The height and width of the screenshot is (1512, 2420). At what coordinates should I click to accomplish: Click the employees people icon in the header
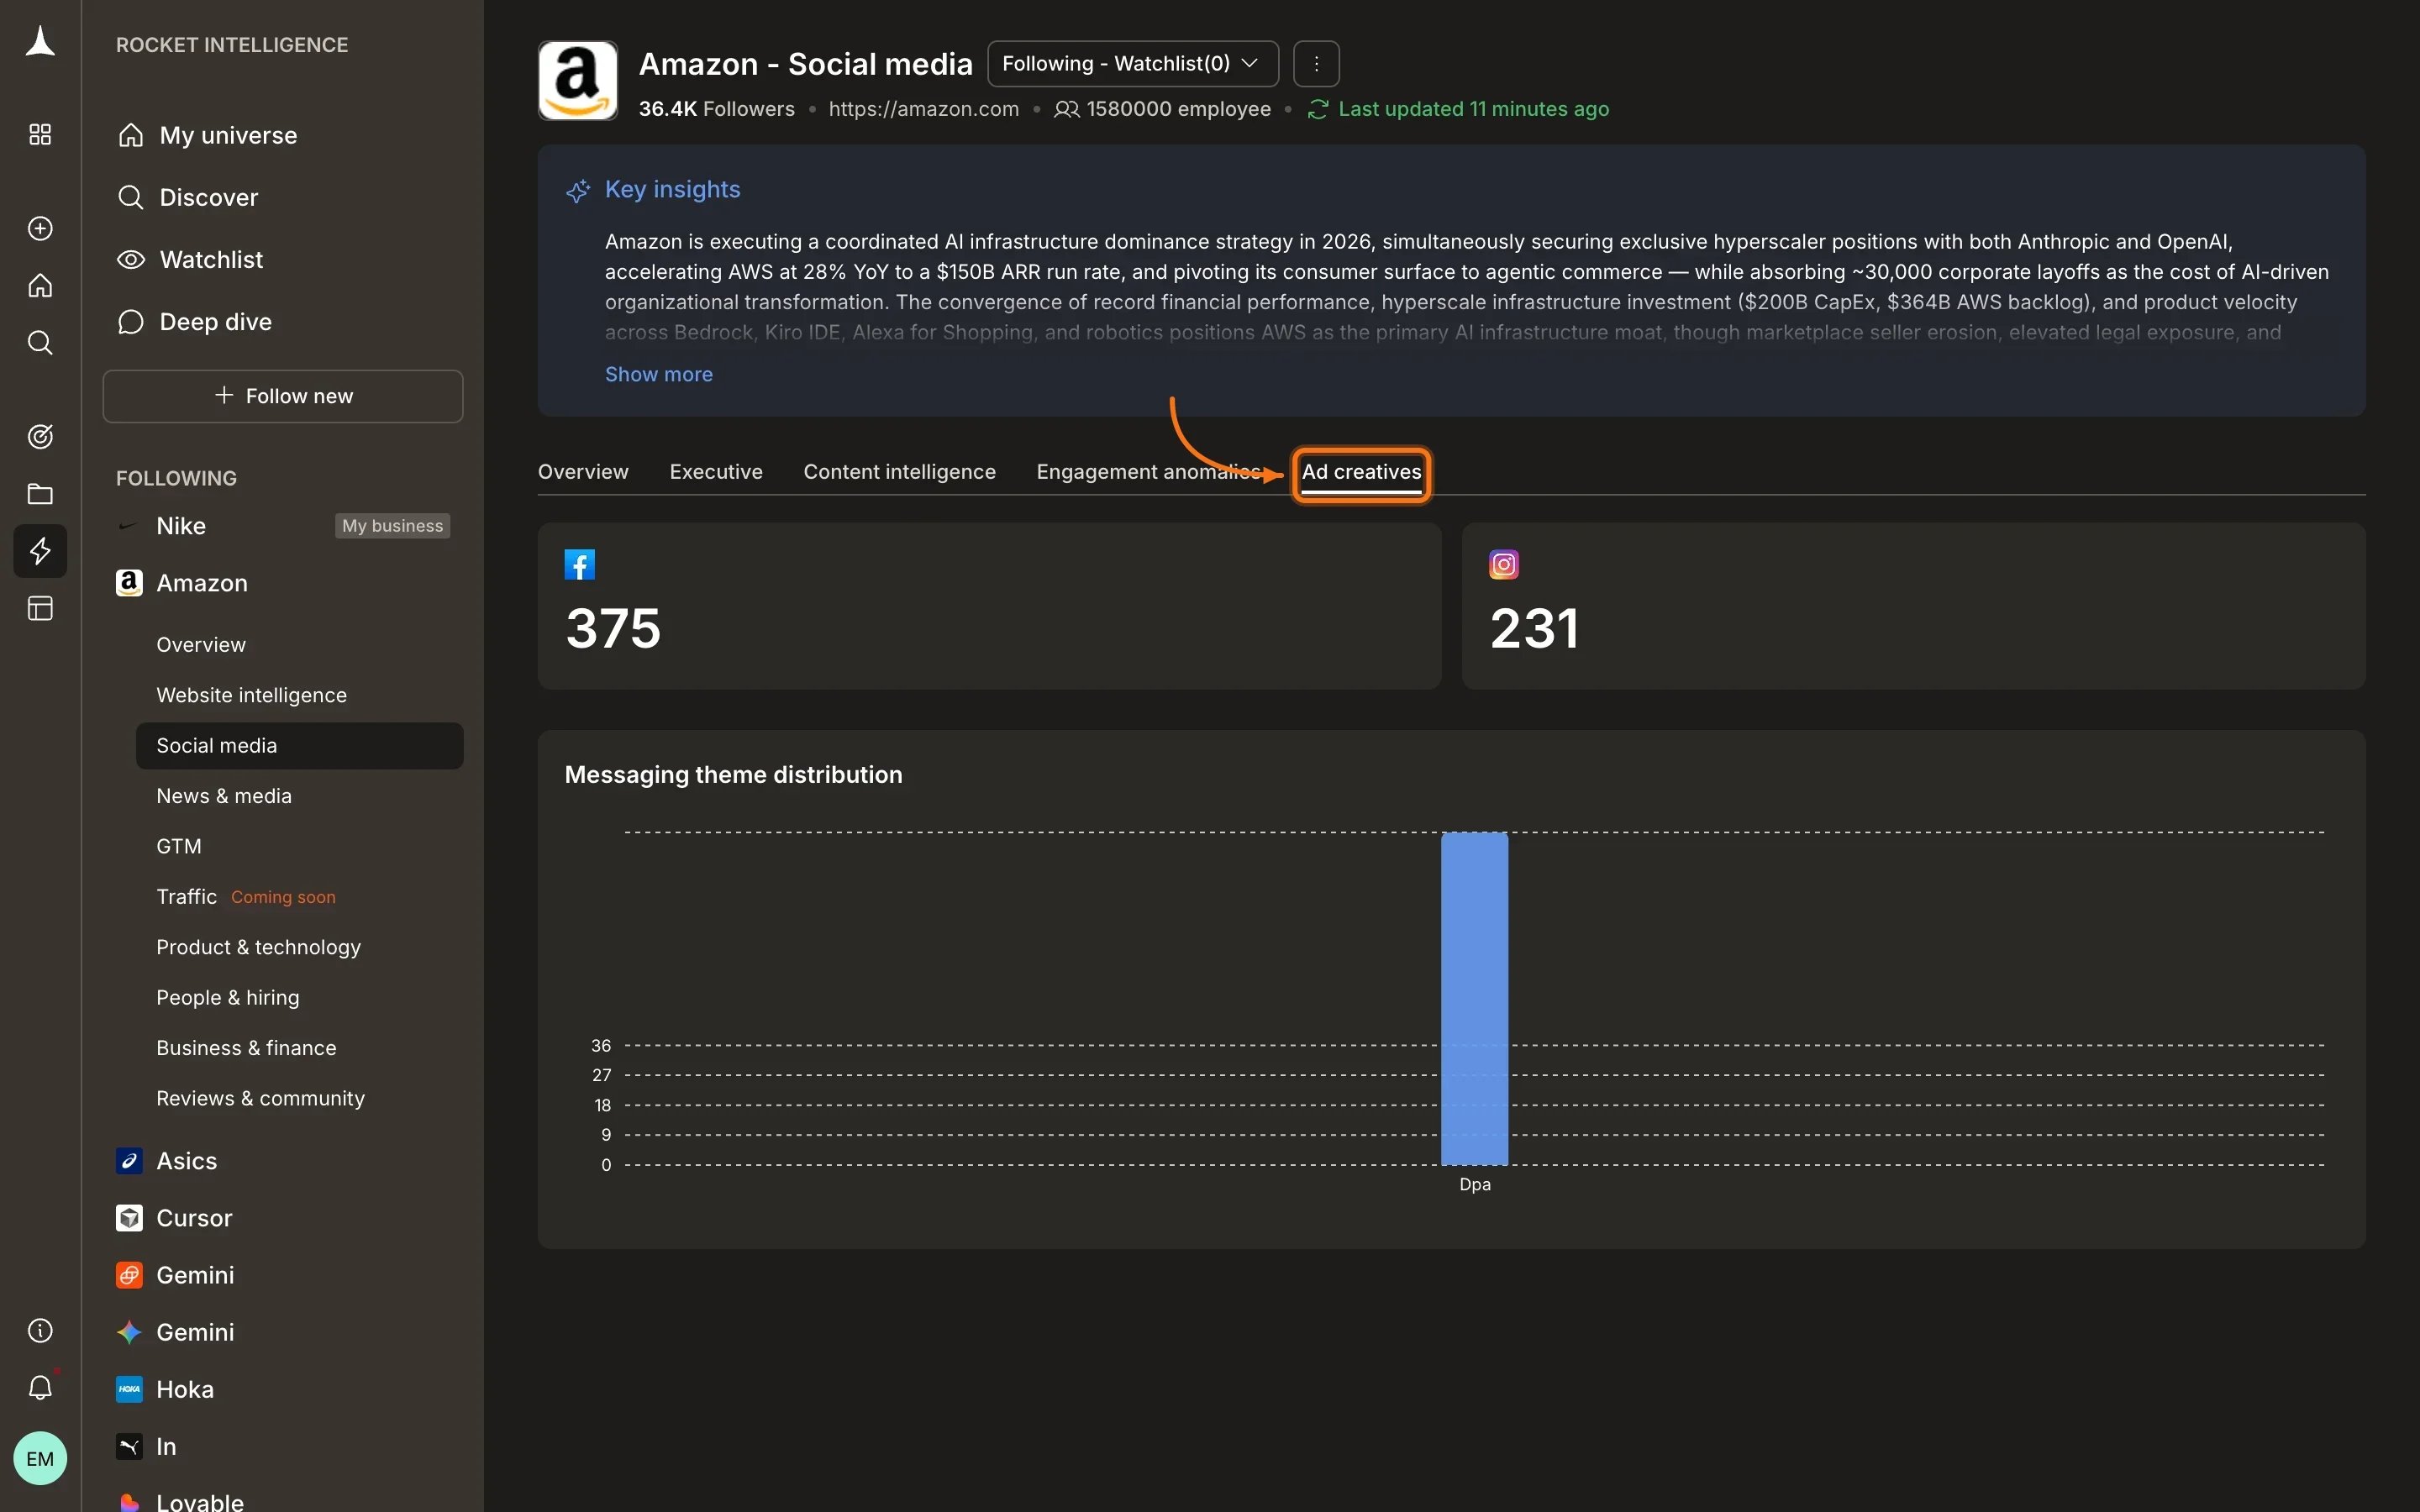tap(1067, 109)
